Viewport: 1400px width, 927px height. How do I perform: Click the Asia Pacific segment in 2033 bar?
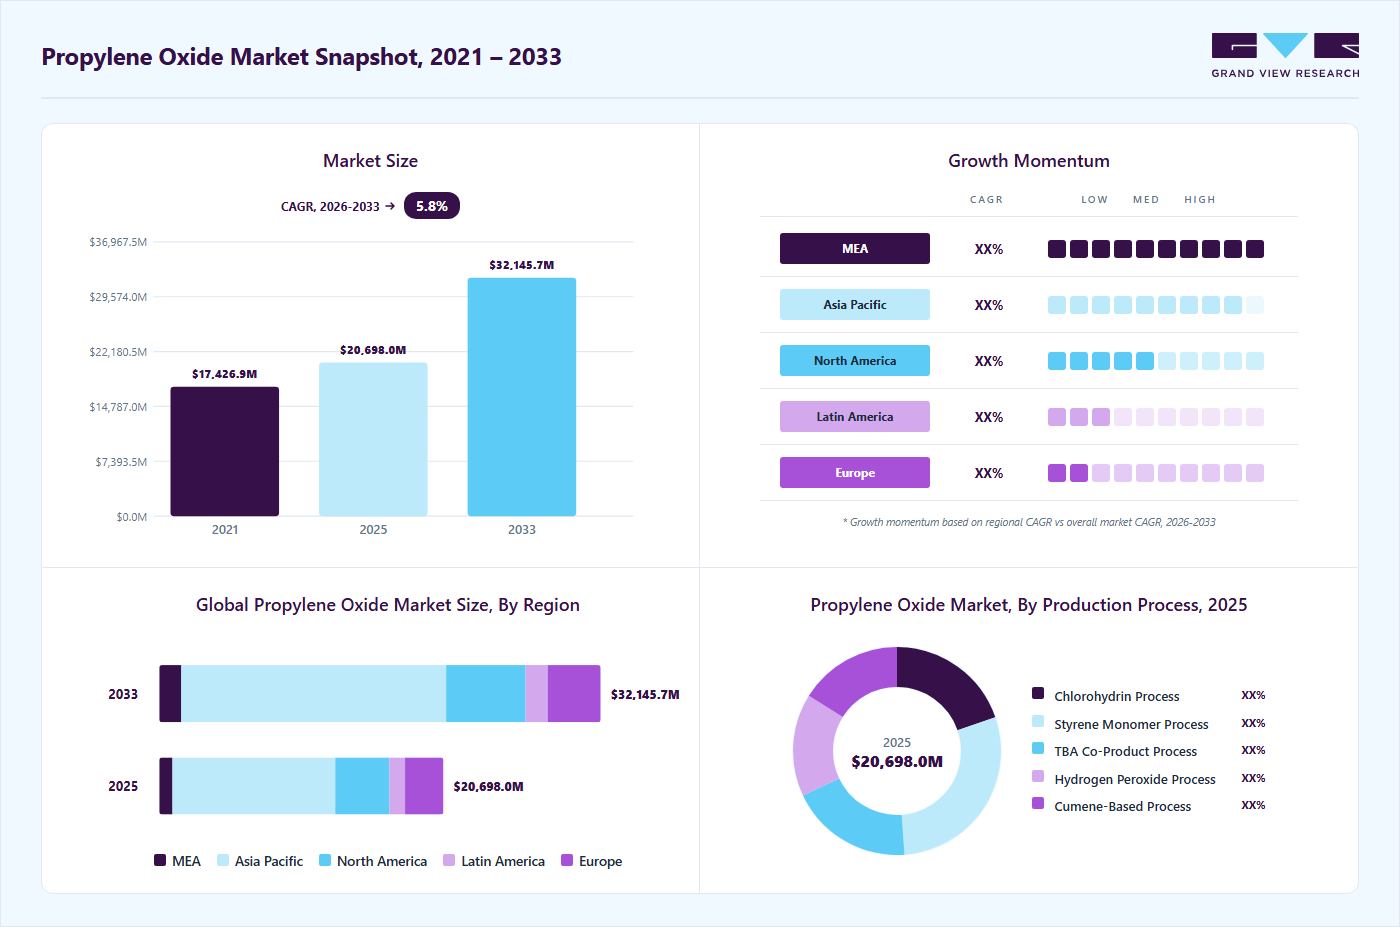pos(313,694)
